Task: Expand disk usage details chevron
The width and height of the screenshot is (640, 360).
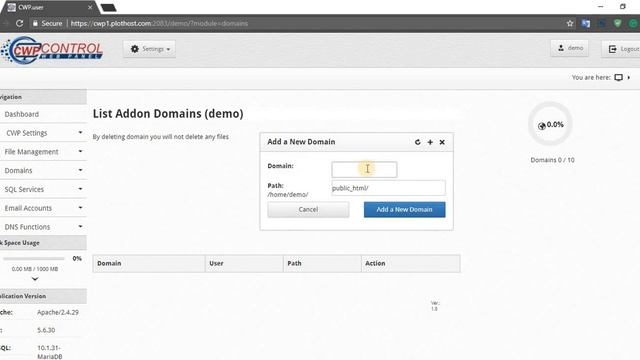Action: (35, 279)
